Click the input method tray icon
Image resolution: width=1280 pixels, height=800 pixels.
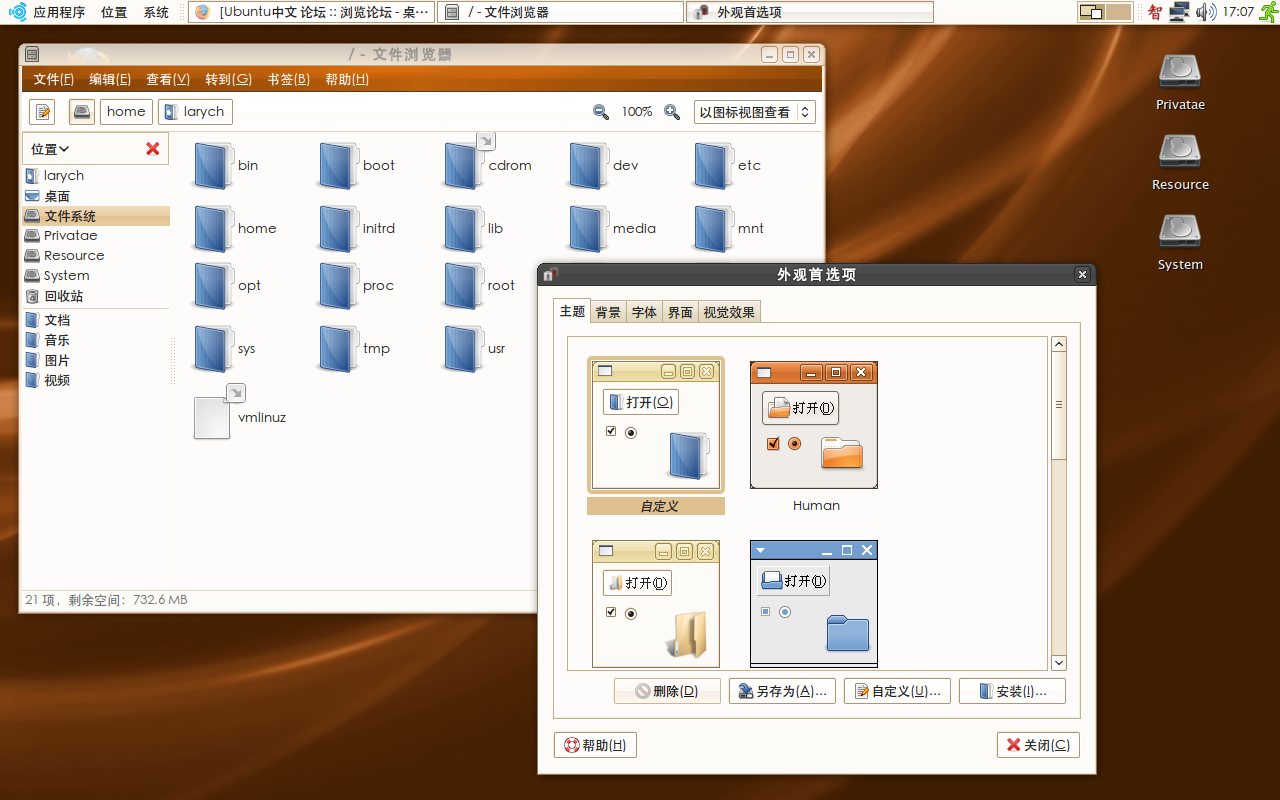point(1155,12)
